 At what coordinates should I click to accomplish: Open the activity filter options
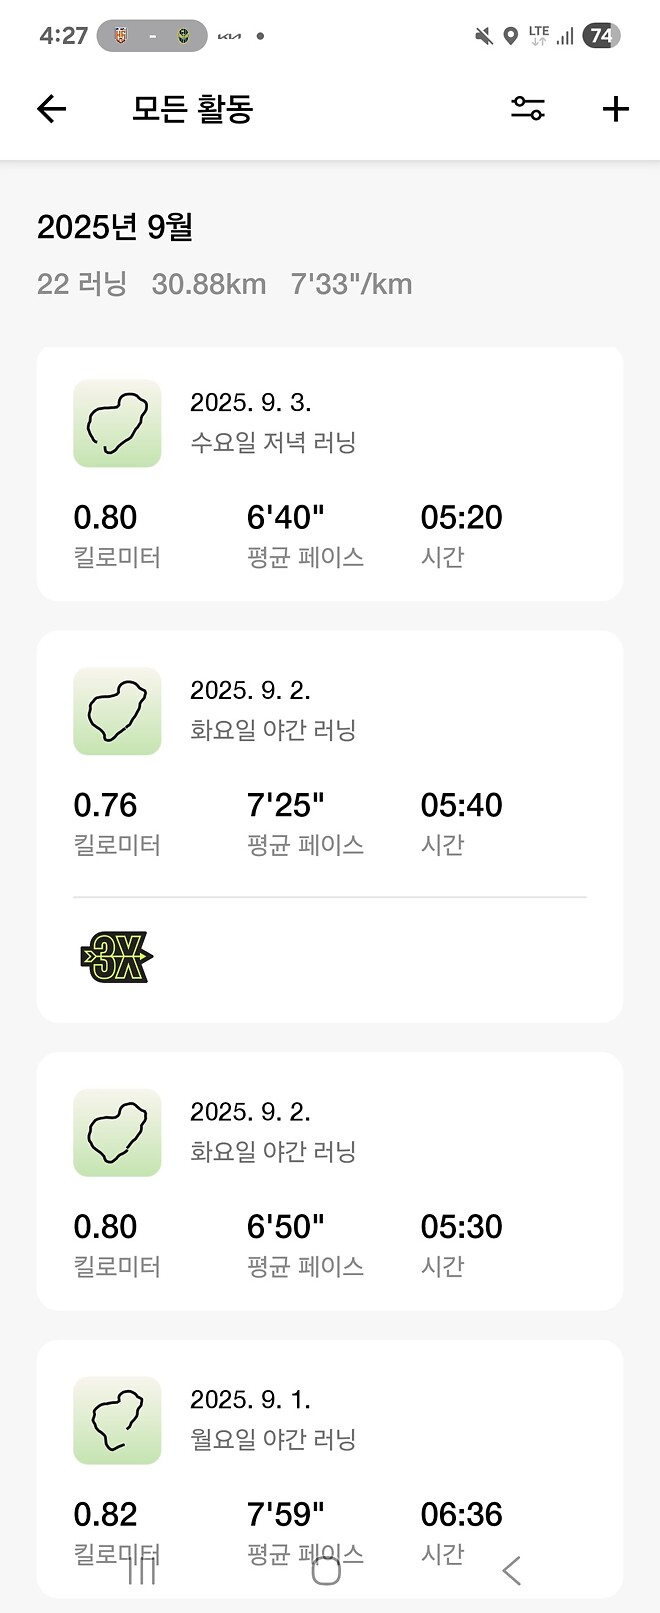pos(528,108)
